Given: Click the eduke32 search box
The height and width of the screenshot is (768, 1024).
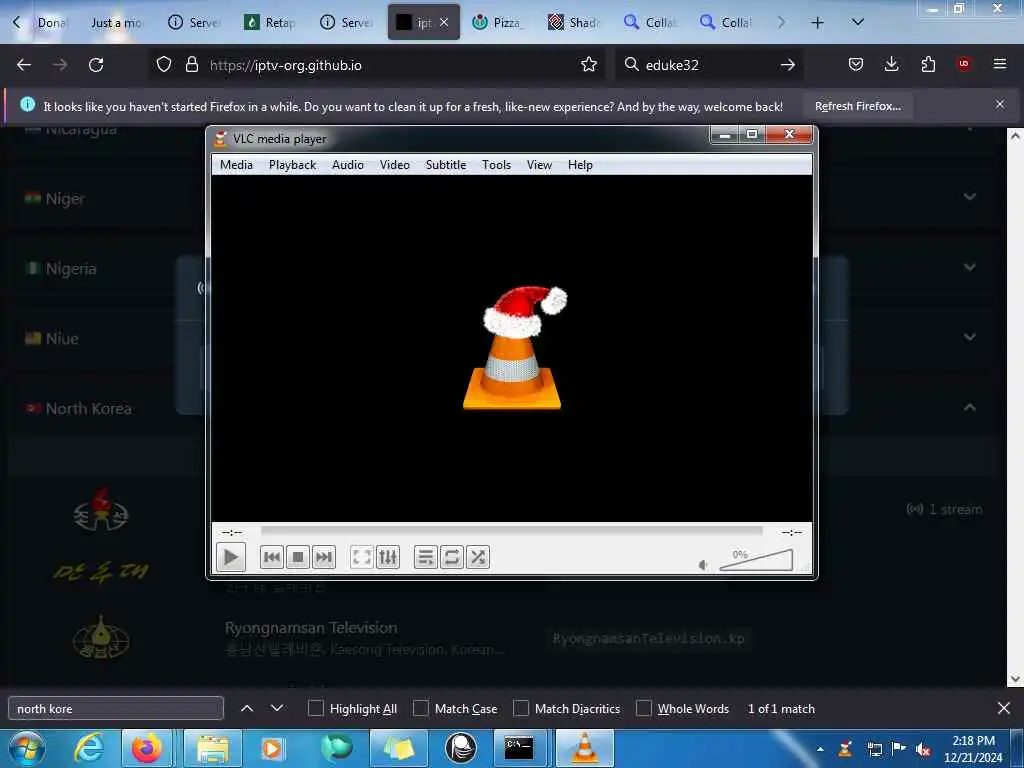Looking at the screenshot, I should pos(709,65).
